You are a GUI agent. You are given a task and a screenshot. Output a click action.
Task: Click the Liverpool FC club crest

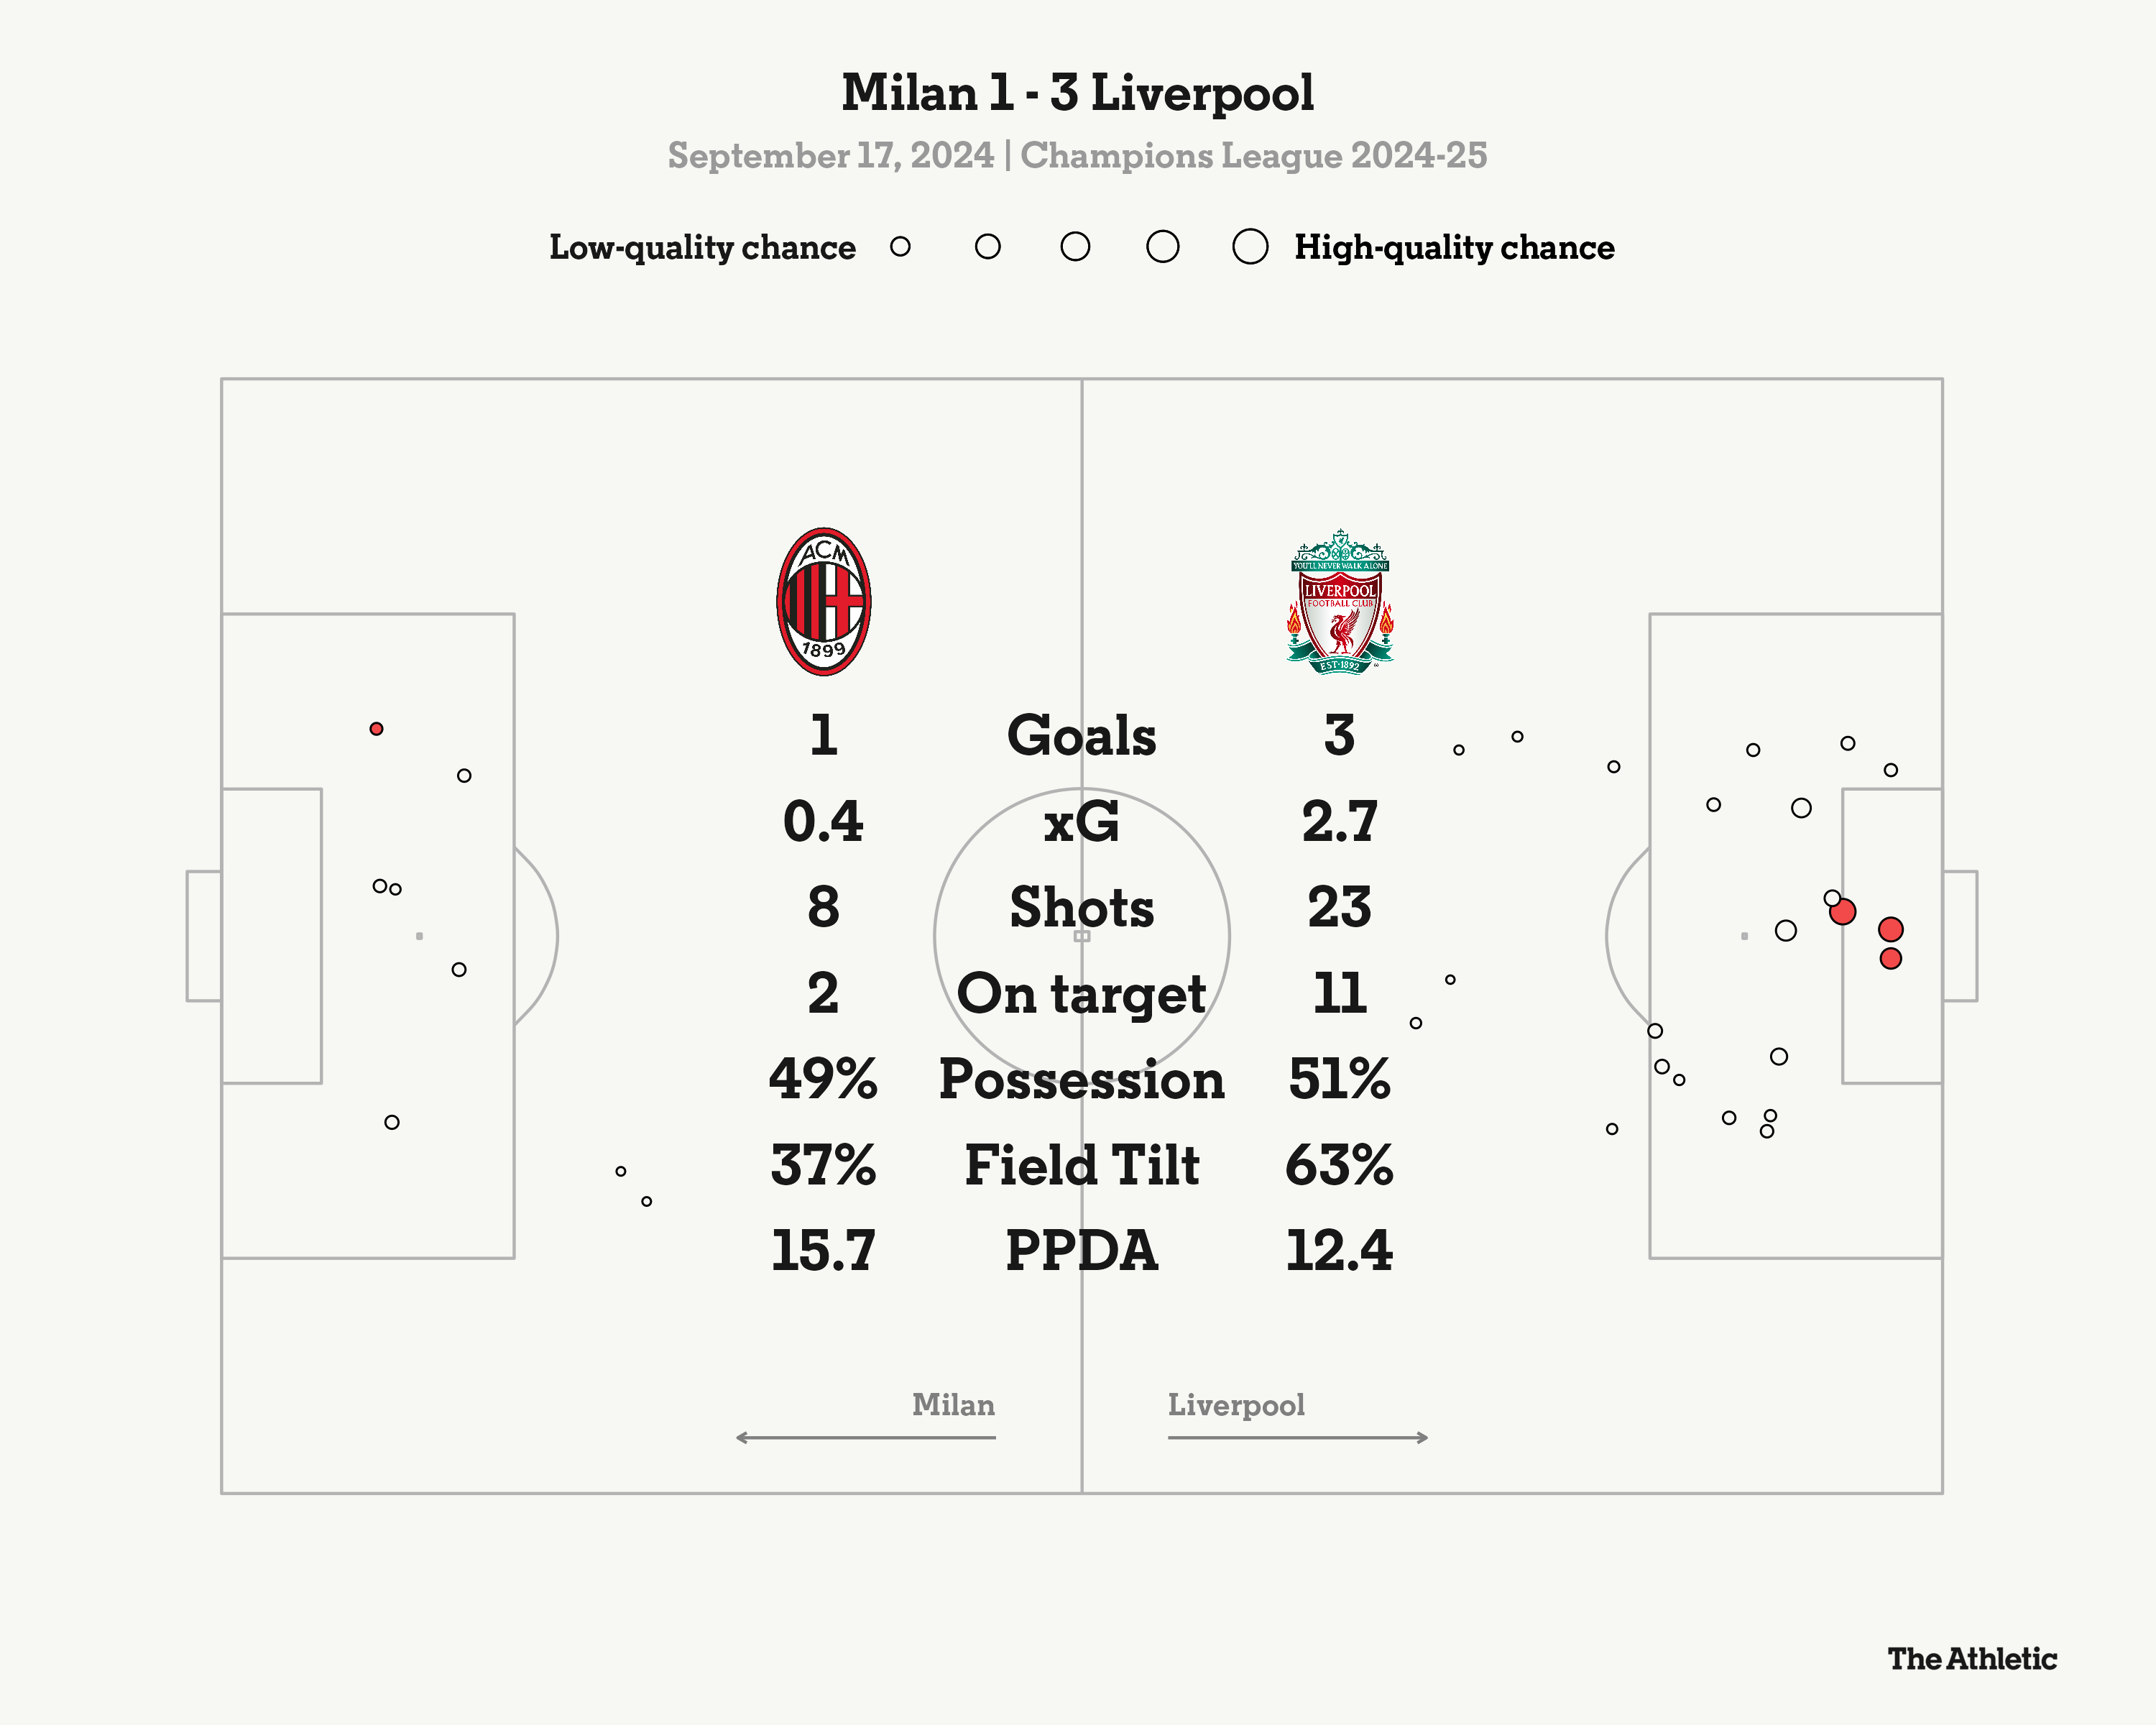pos(1339,602)
